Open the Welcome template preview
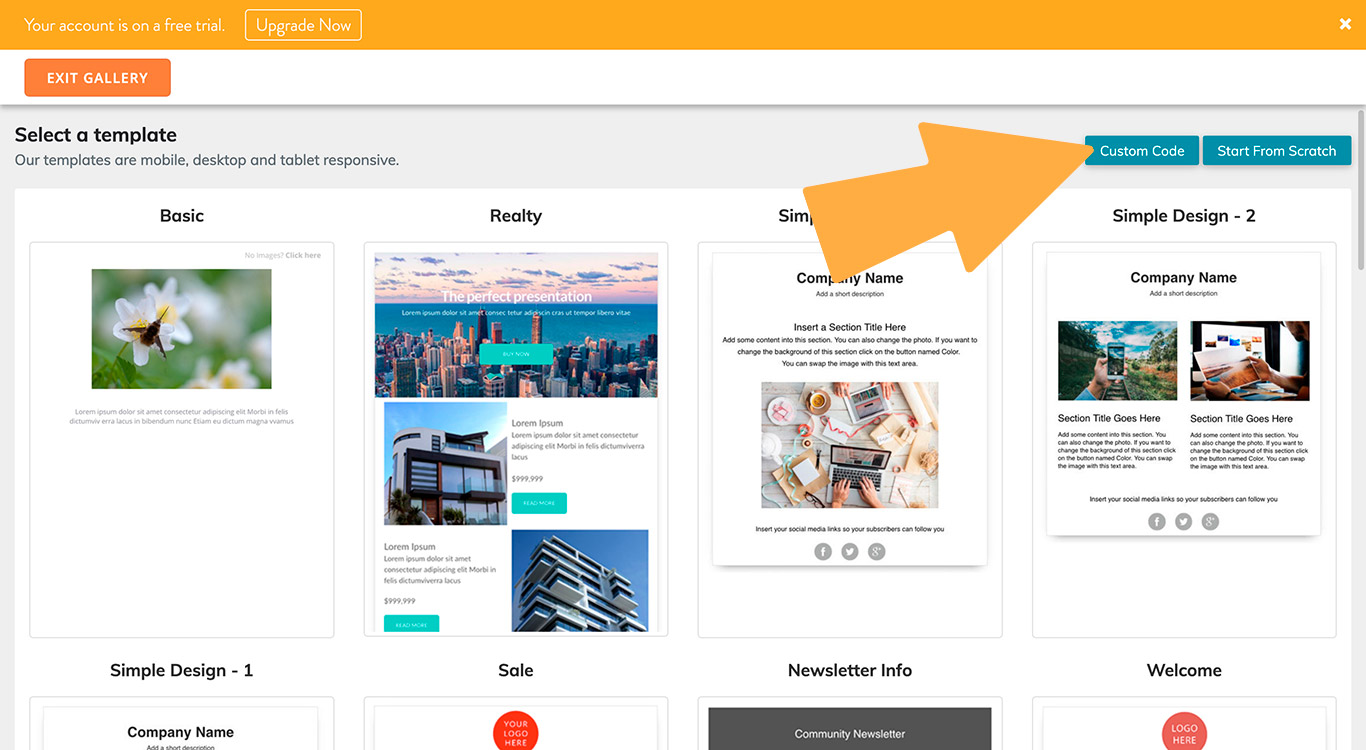The width and height of the screenshot is (1366, 750). 1184,723
